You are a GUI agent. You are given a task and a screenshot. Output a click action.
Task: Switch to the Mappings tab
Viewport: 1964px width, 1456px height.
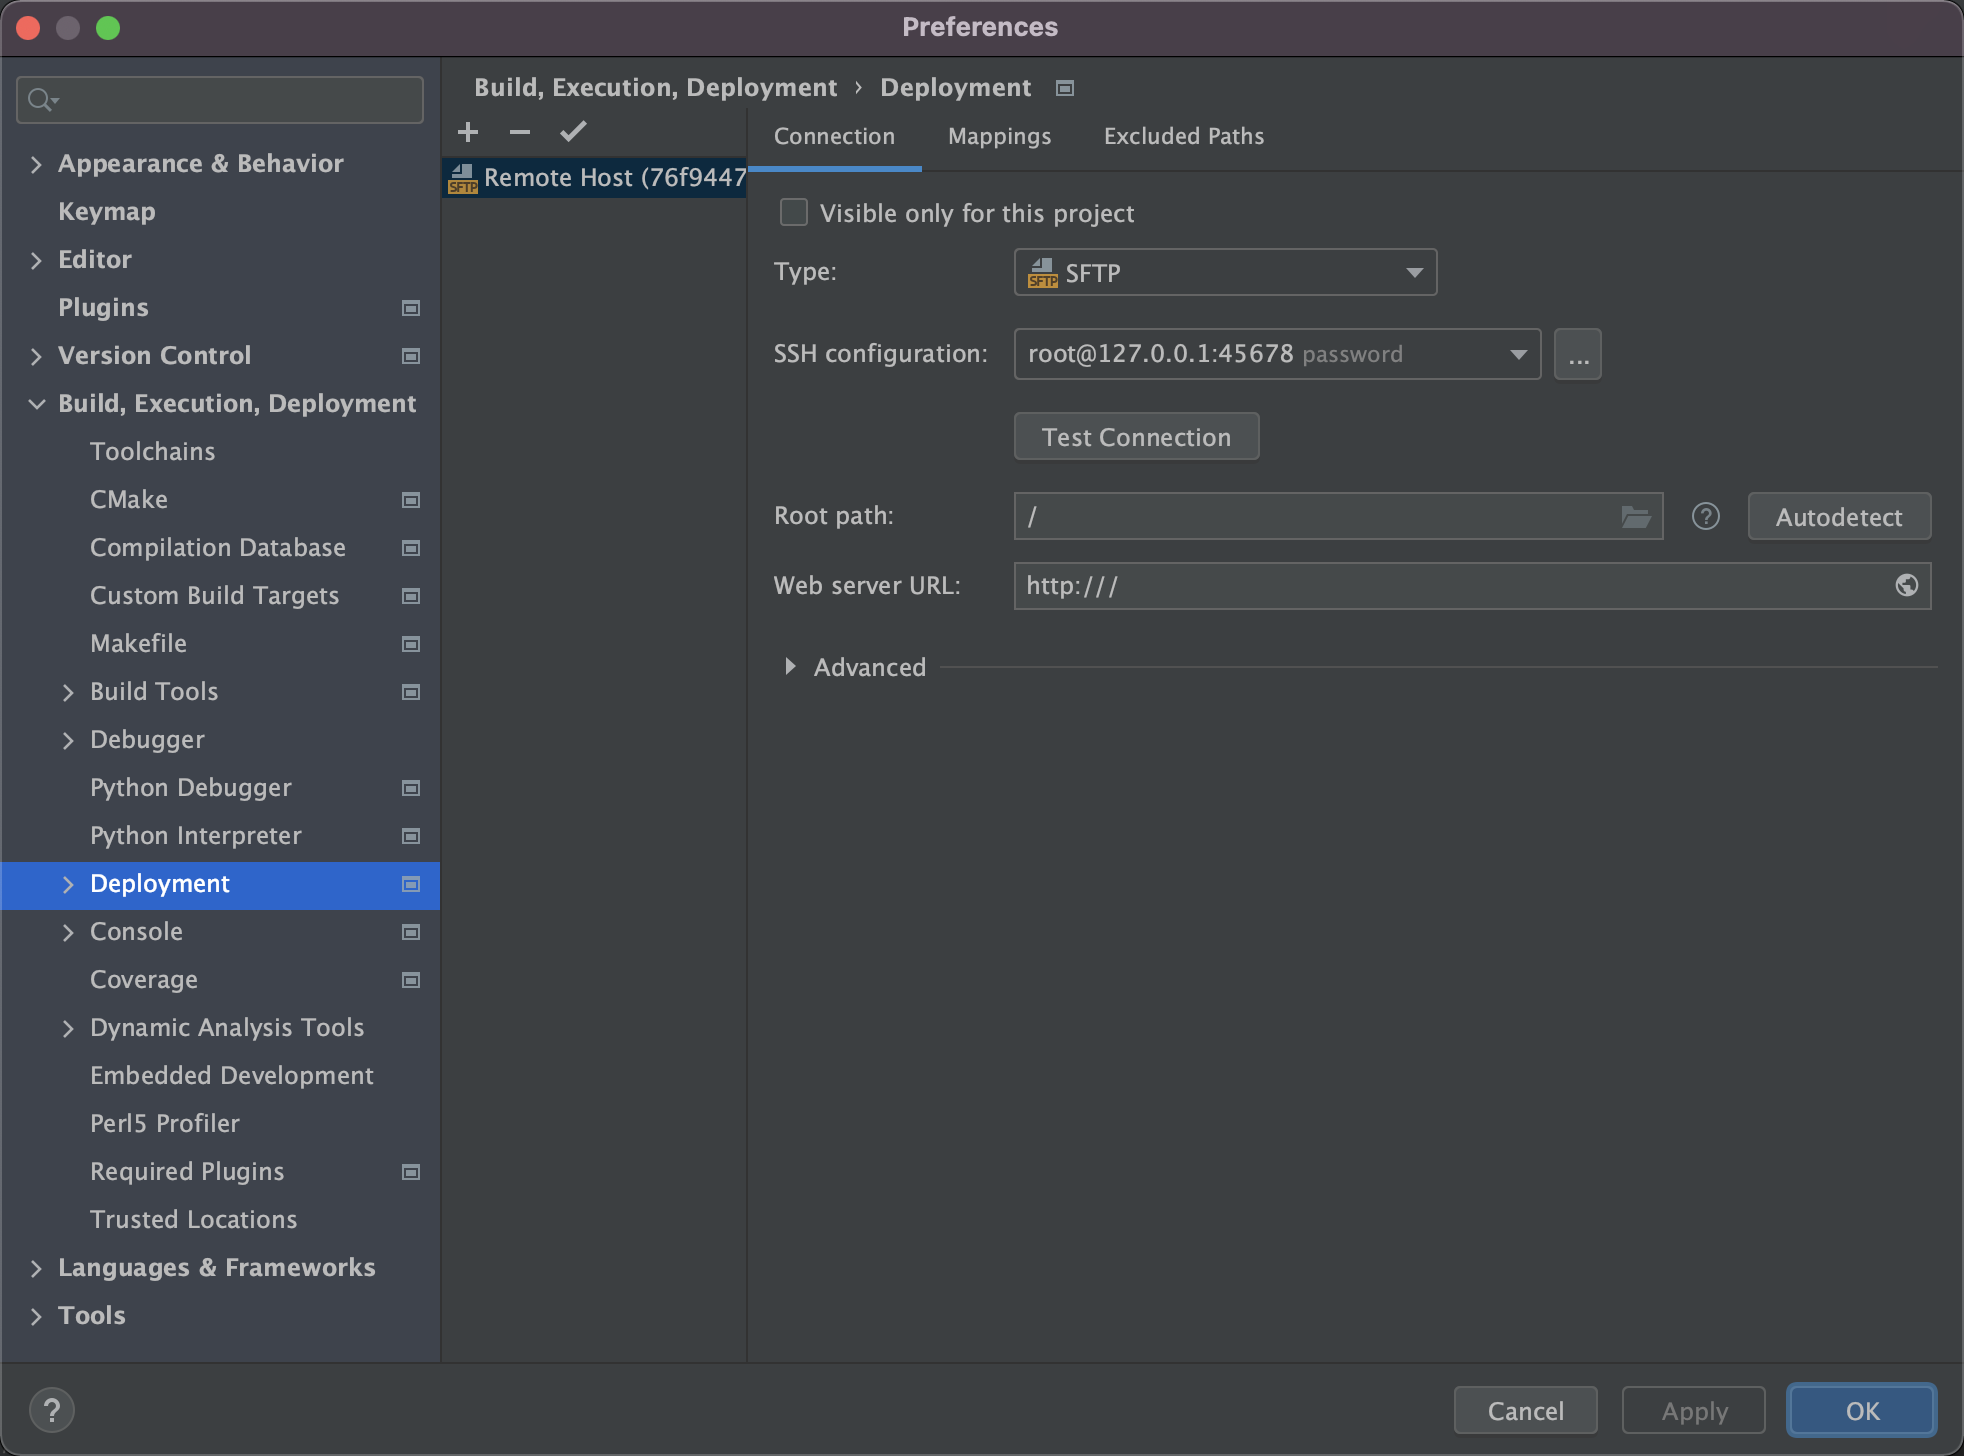click(999, 137)
